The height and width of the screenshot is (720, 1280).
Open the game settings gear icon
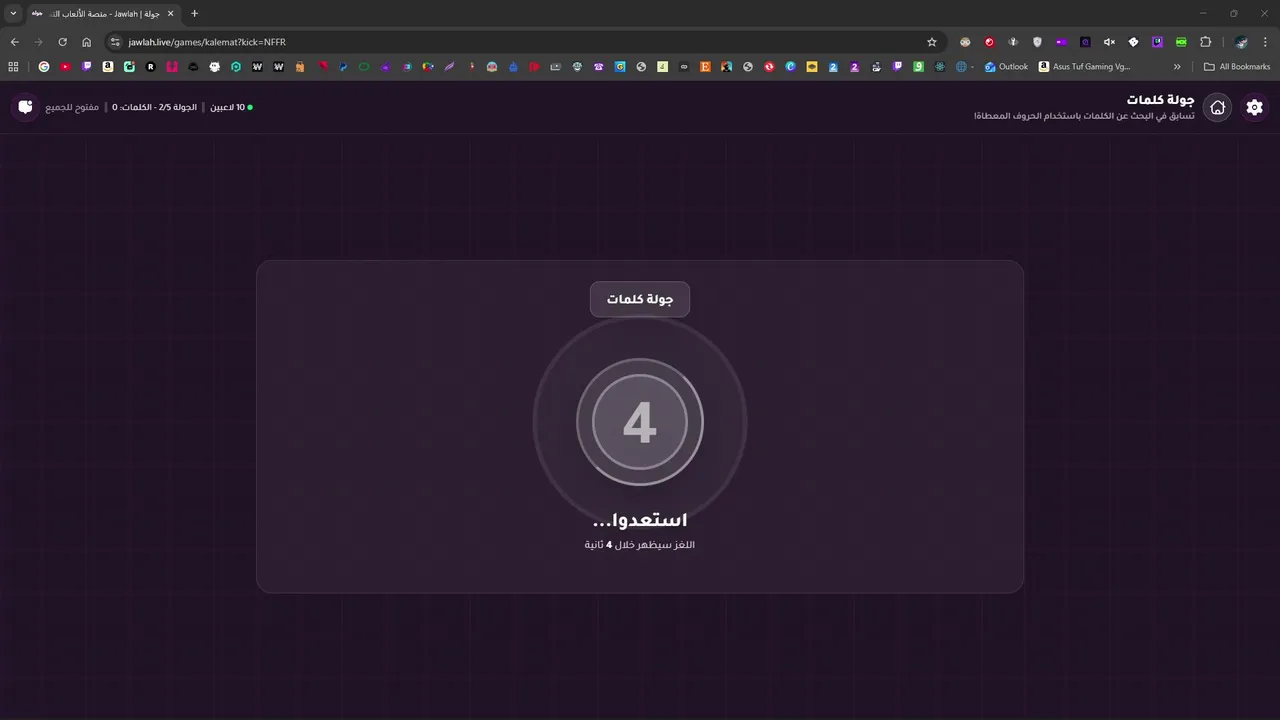1255,107
